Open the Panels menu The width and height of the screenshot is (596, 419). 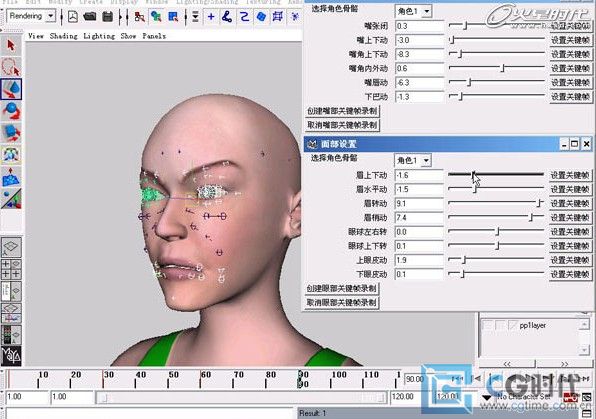point(154,36)
